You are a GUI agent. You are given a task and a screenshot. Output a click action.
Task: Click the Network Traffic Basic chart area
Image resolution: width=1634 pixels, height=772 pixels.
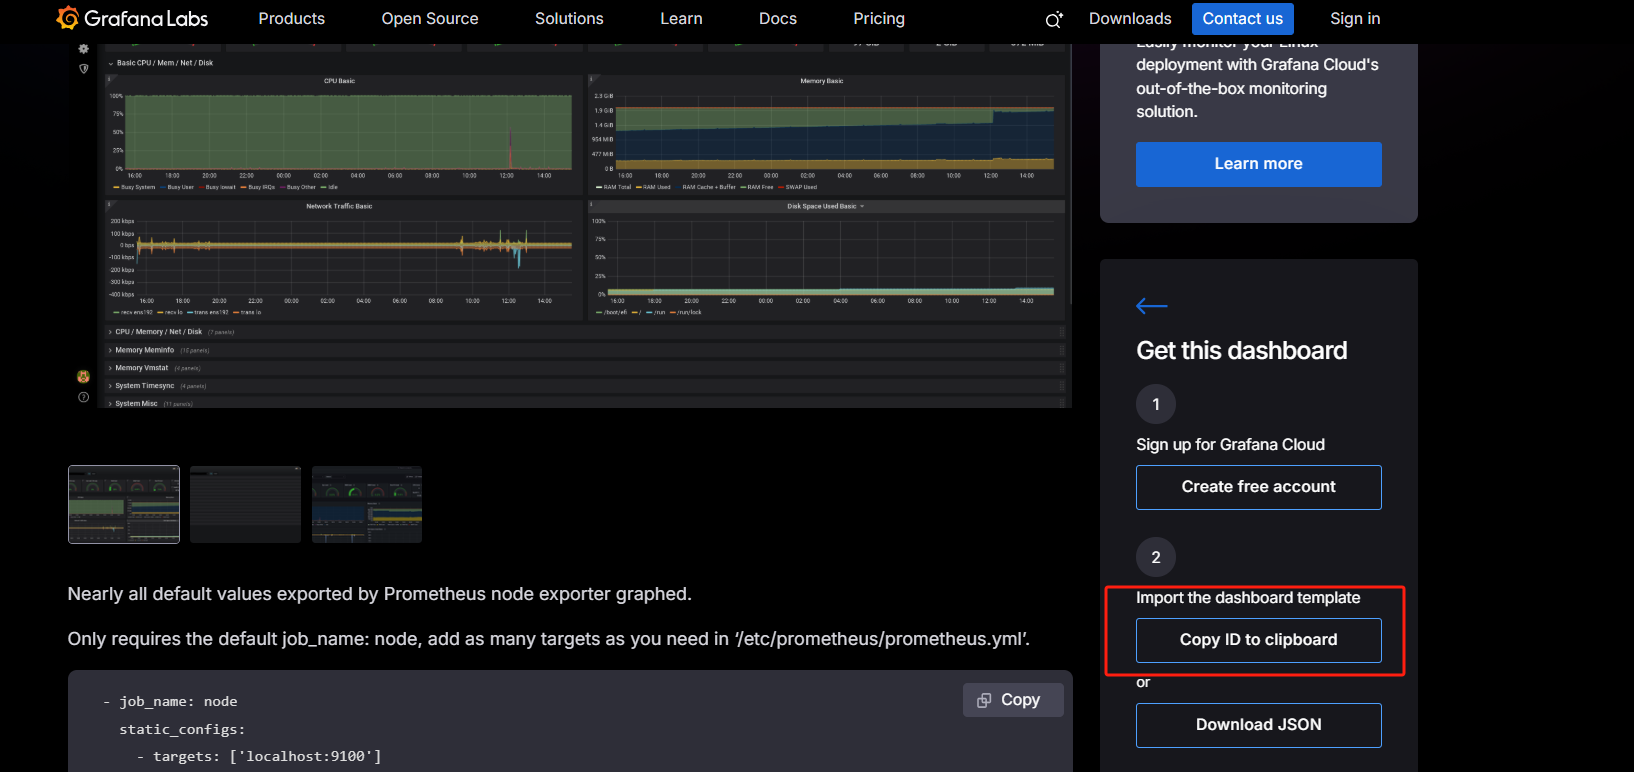(x=354, y=257)
